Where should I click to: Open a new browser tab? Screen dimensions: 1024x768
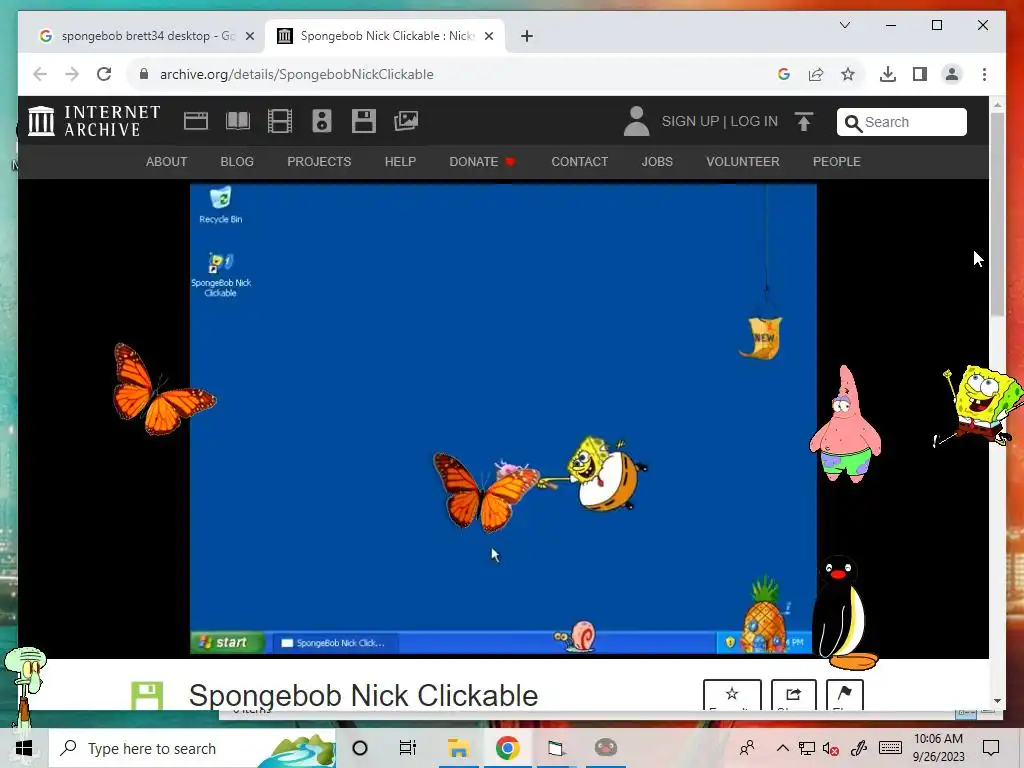pyautogui.click(x=527, y=36)
